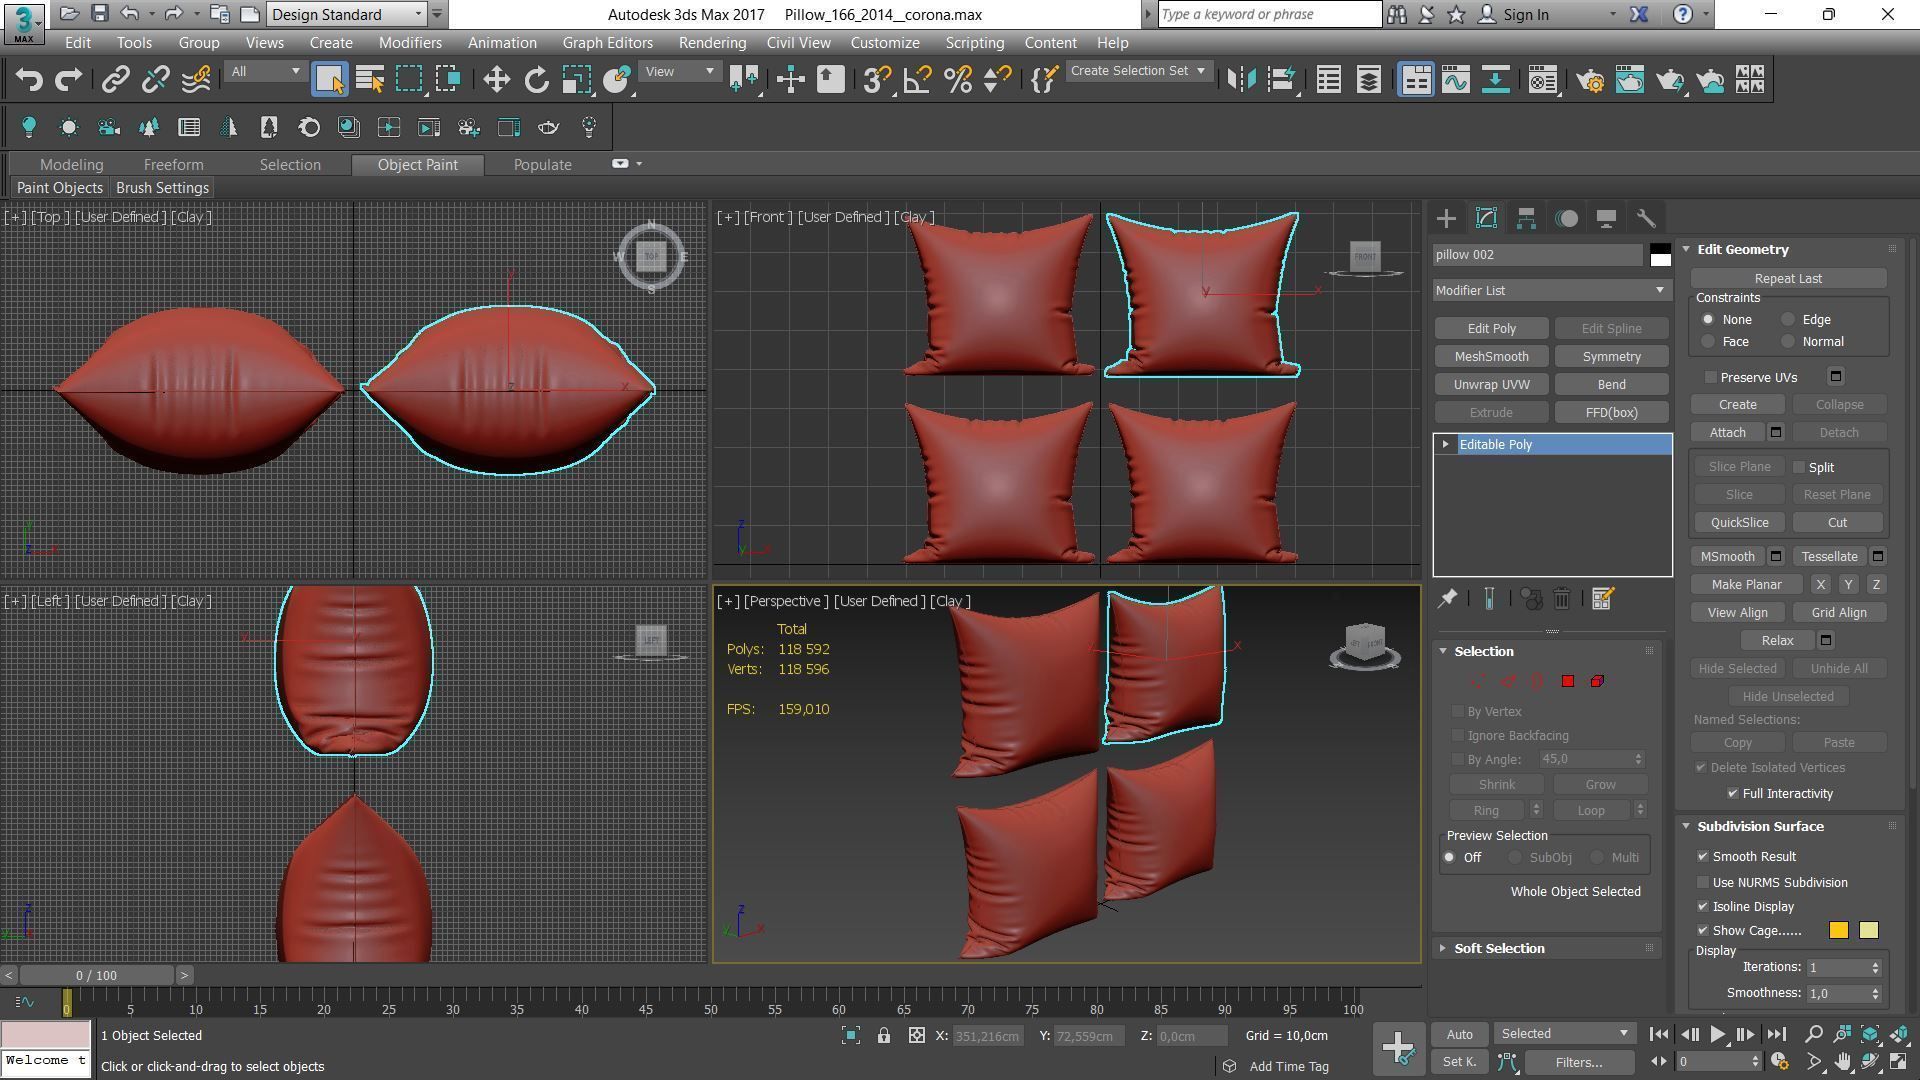
Task: Click the Relax button
Action: click(1777, 641)
